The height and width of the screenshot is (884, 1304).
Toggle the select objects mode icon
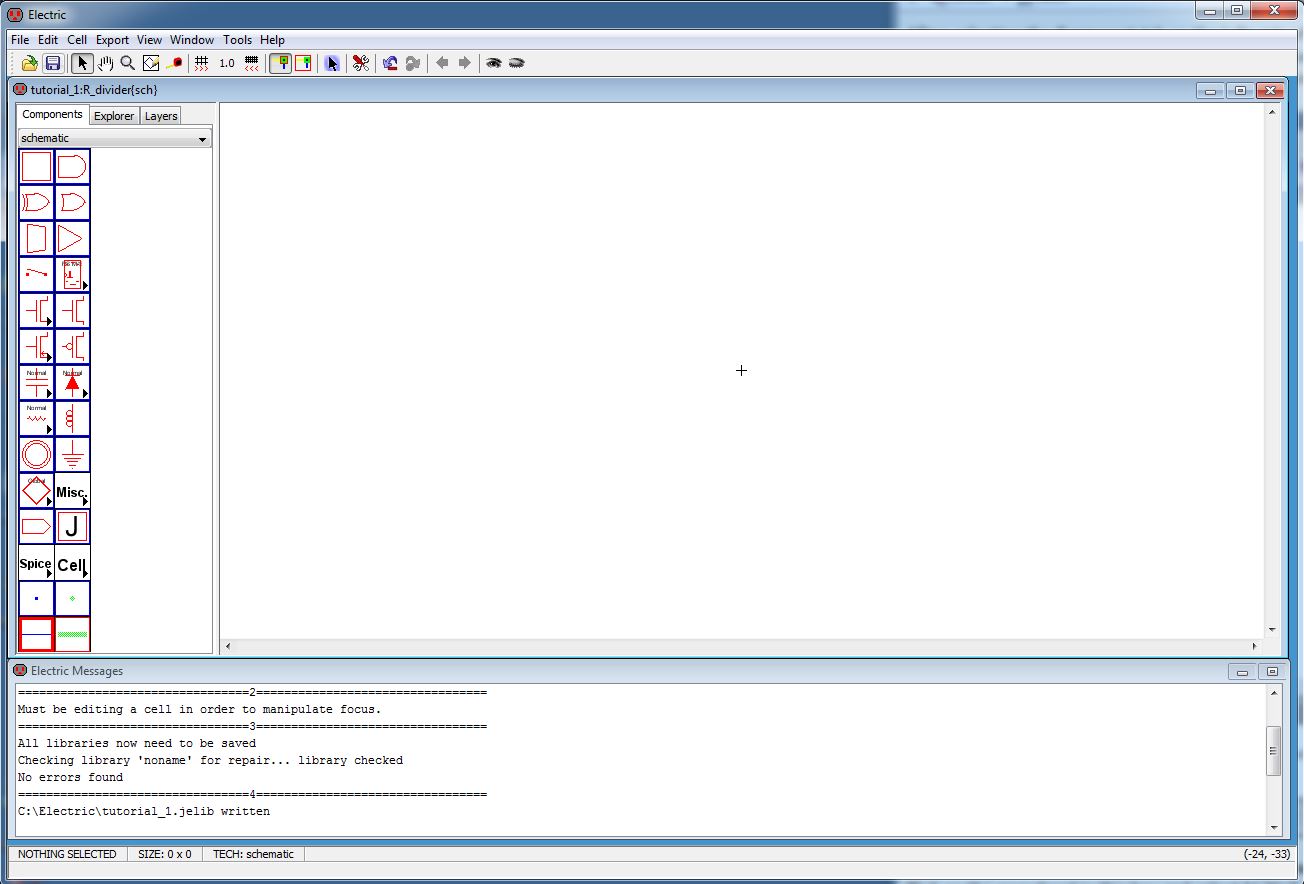281,63
